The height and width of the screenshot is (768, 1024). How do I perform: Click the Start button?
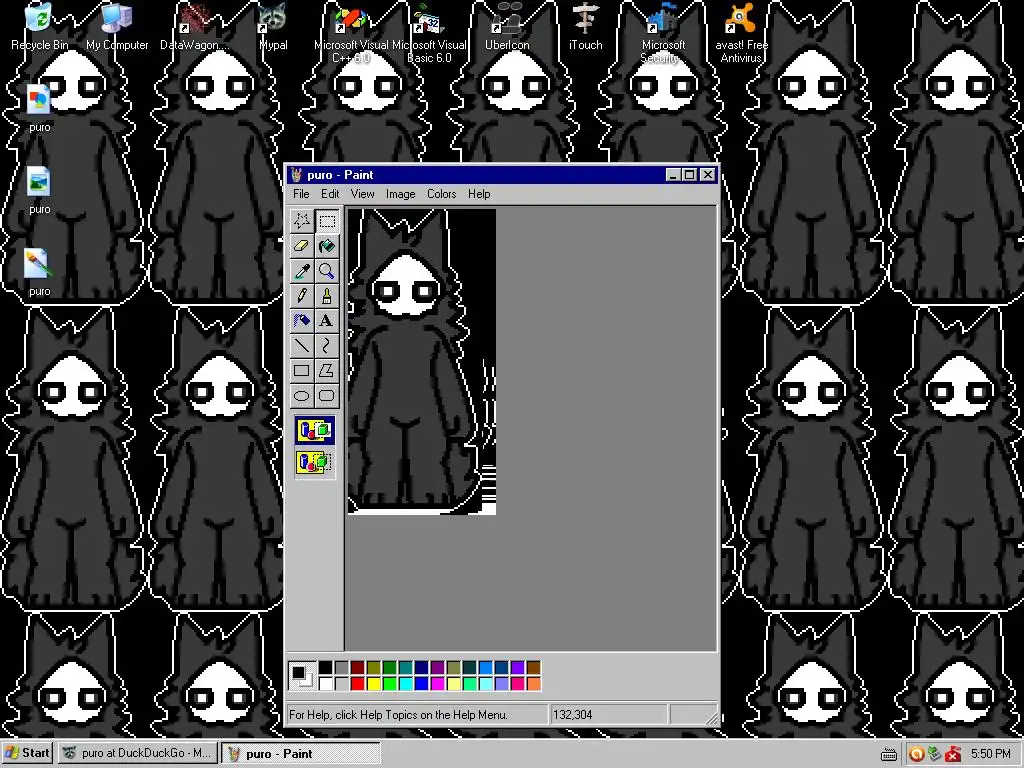(27, 753)
